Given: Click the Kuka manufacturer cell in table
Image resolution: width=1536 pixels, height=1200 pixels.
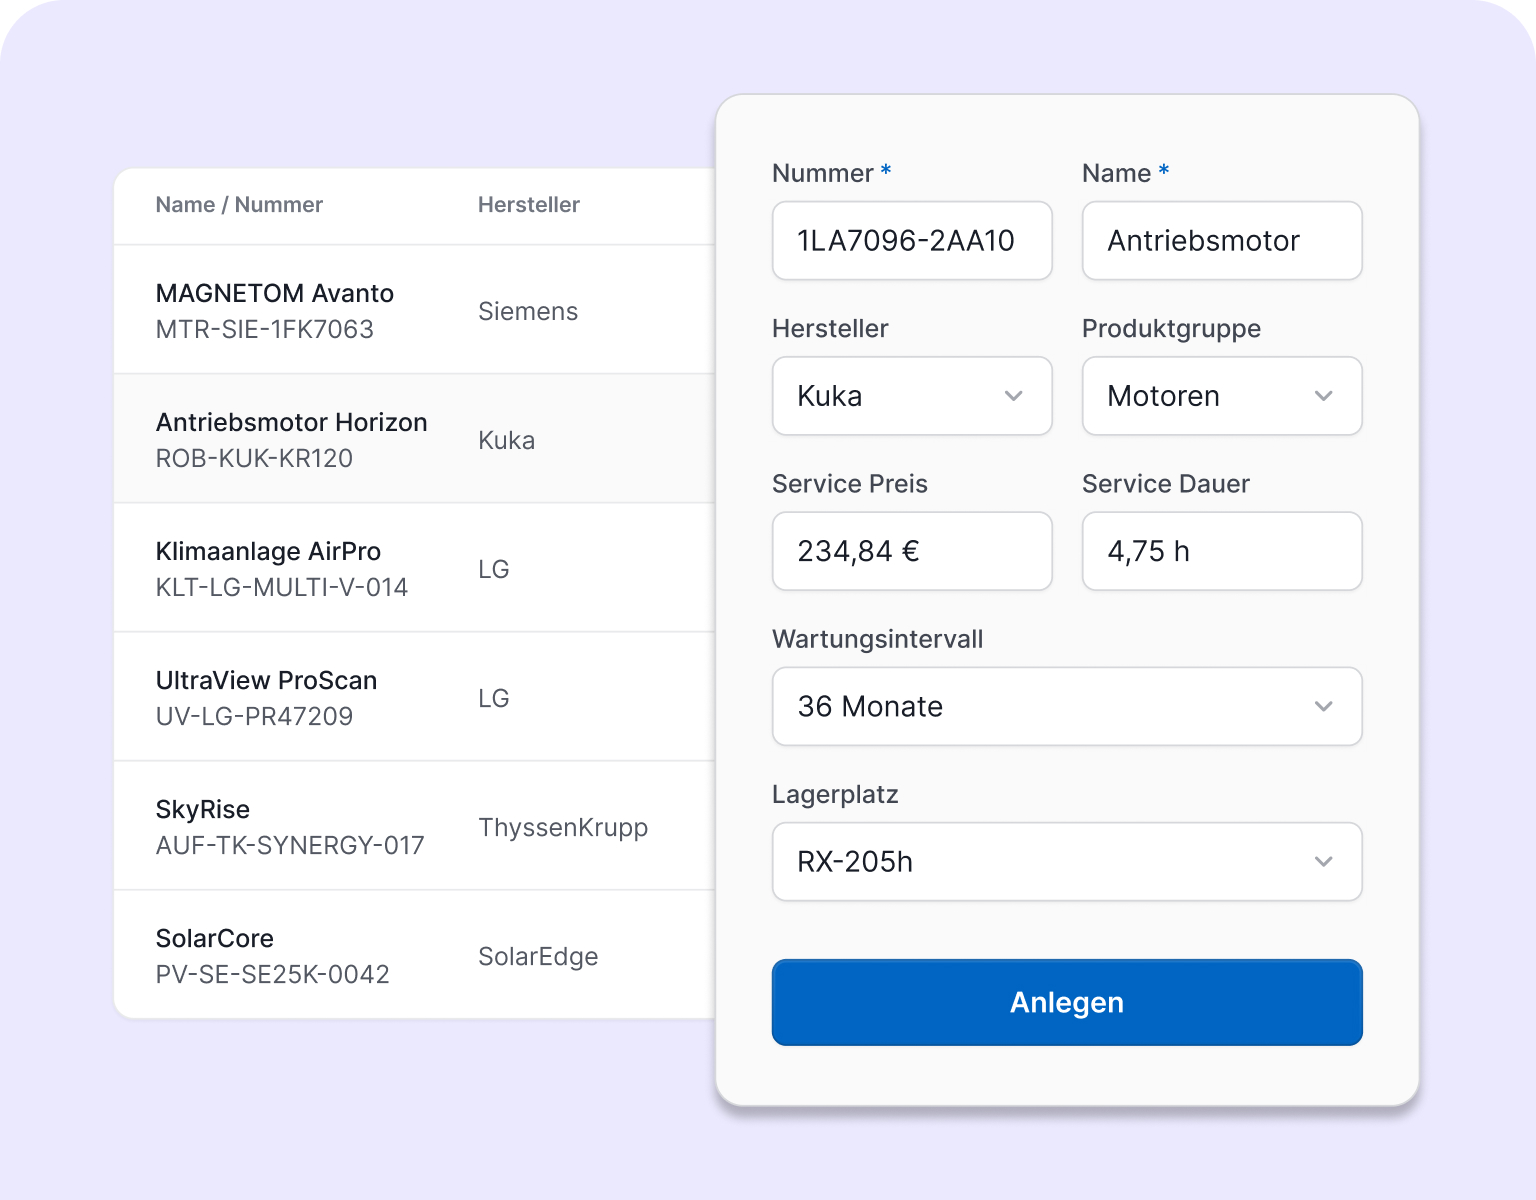Looking at the screenshot, I should point(506,440).
